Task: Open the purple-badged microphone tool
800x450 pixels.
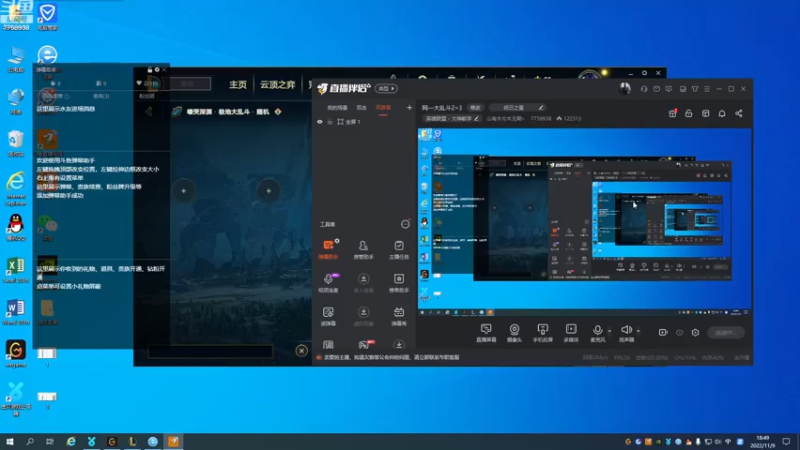Action: [x=329, y=282]
